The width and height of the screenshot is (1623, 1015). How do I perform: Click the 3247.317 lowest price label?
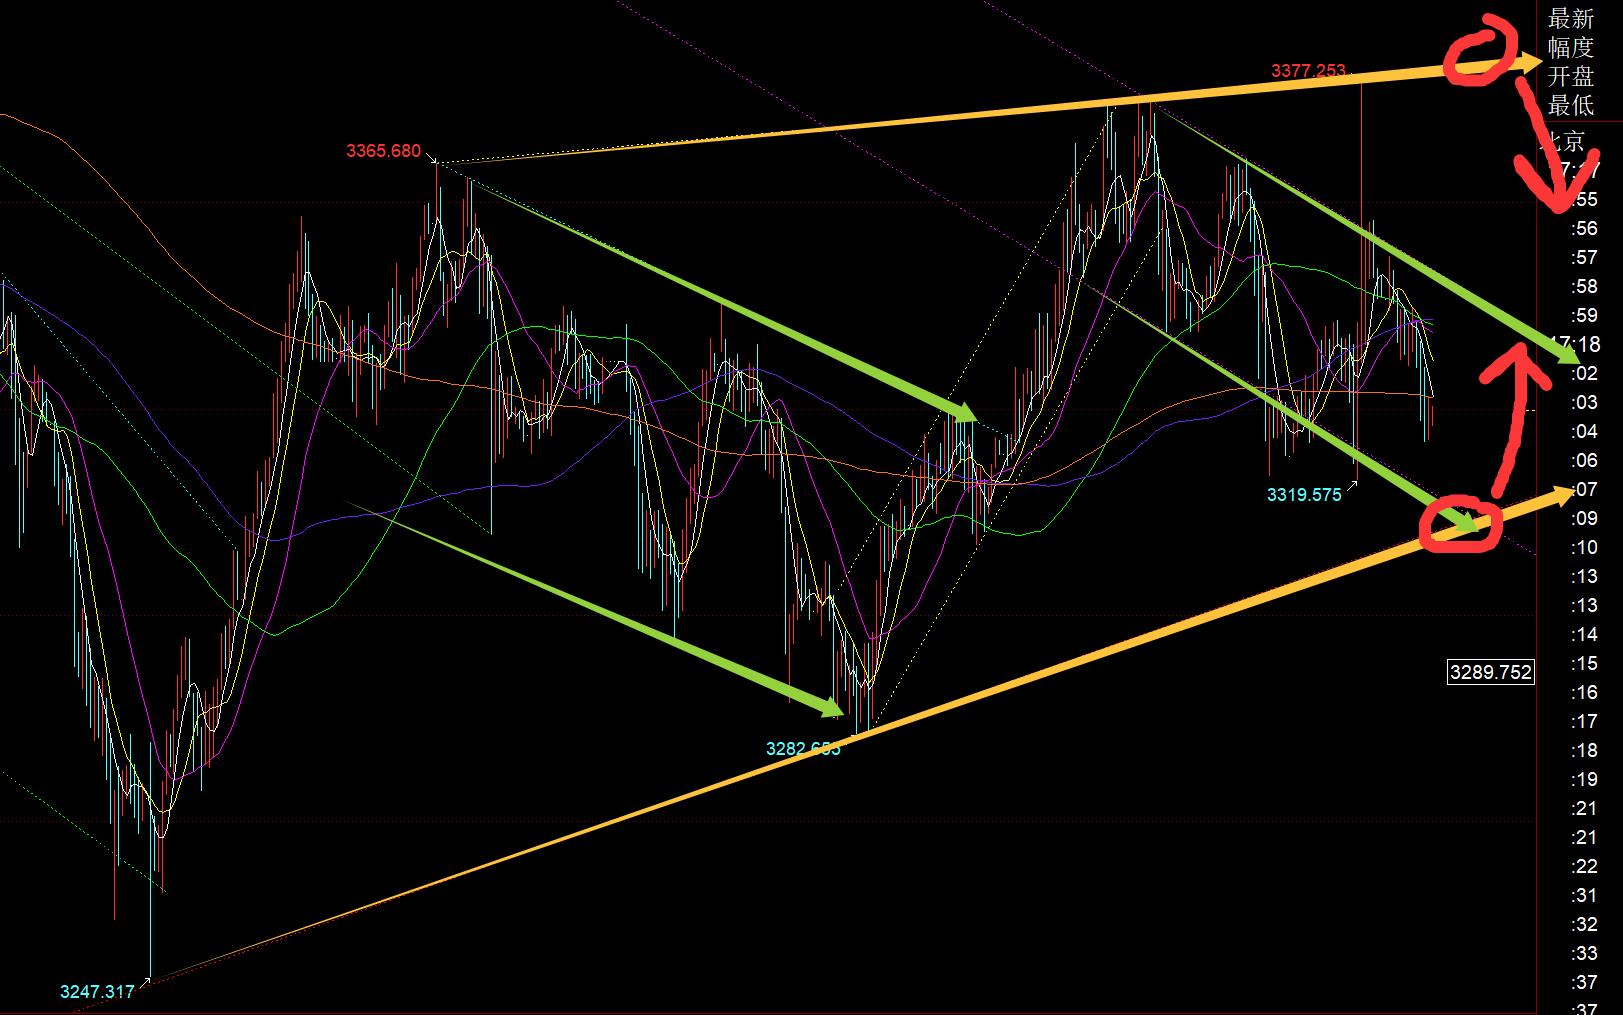97,992
